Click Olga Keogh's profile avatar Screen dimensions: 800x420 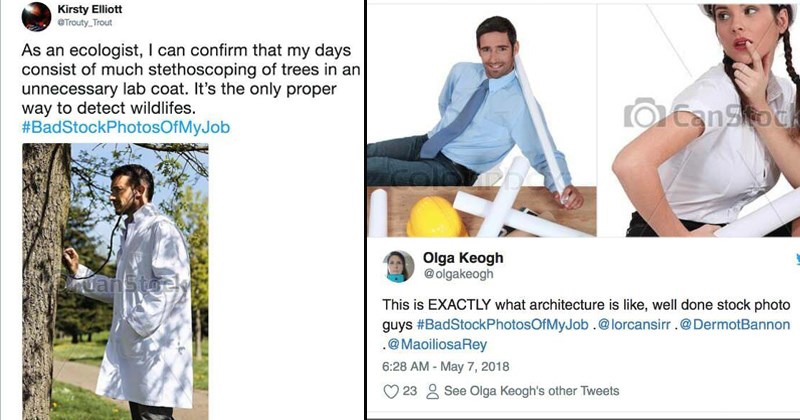click(x=399, y=266)
